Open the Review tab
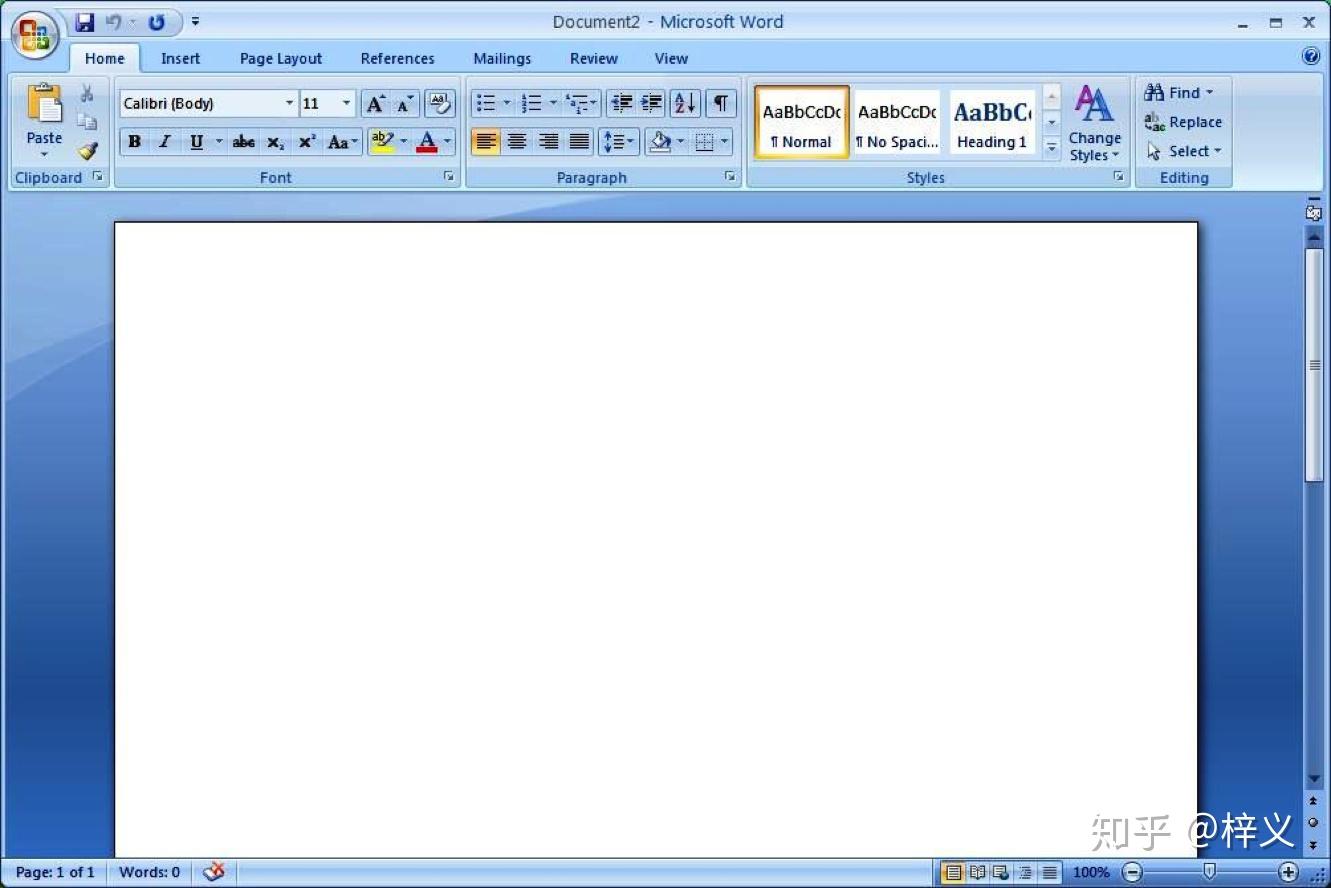 pyautogui.click(x=594, y=59)
